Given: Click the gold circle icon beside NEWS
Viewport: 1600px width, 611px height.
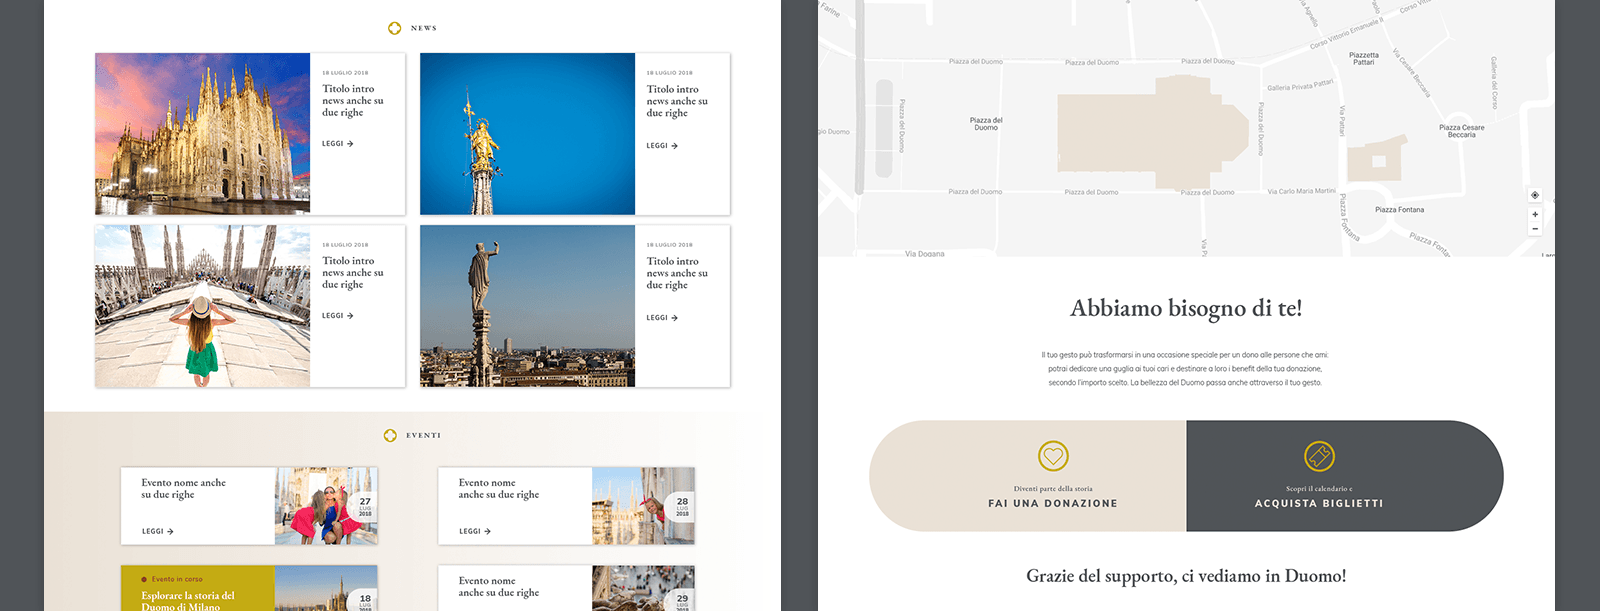Looking at the screenshot, I should pos(394,28).
